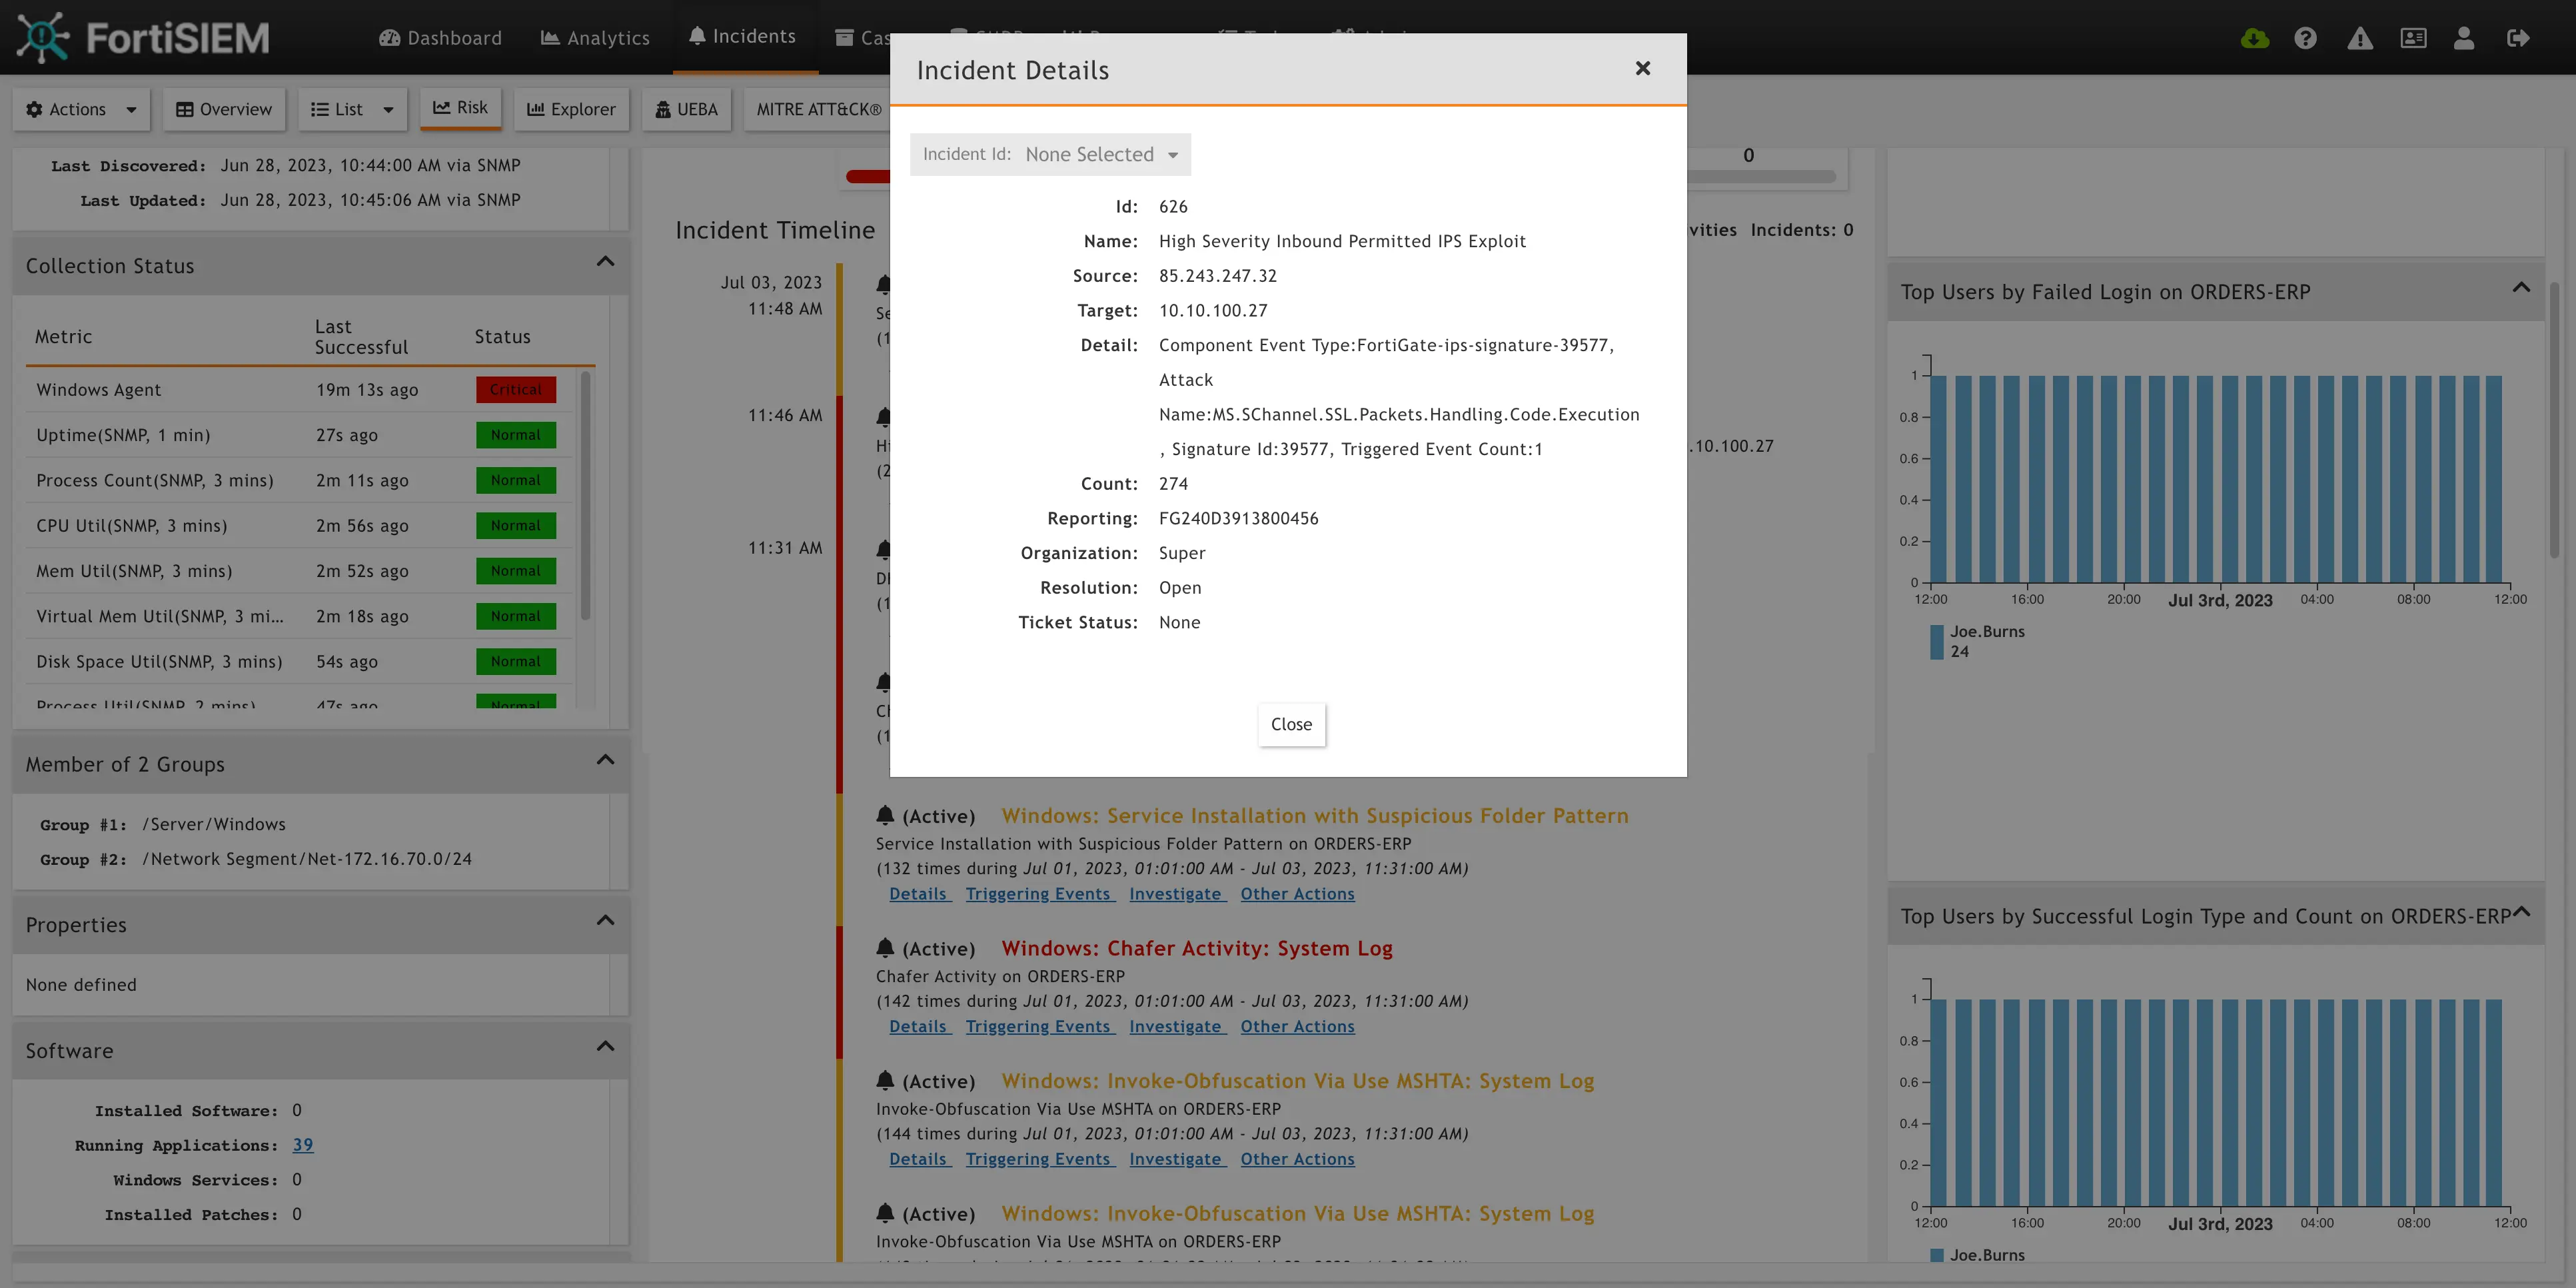Click the Close button in Incident Details
This screenshot has height=1288, width=2576.
pos(1291,724)
